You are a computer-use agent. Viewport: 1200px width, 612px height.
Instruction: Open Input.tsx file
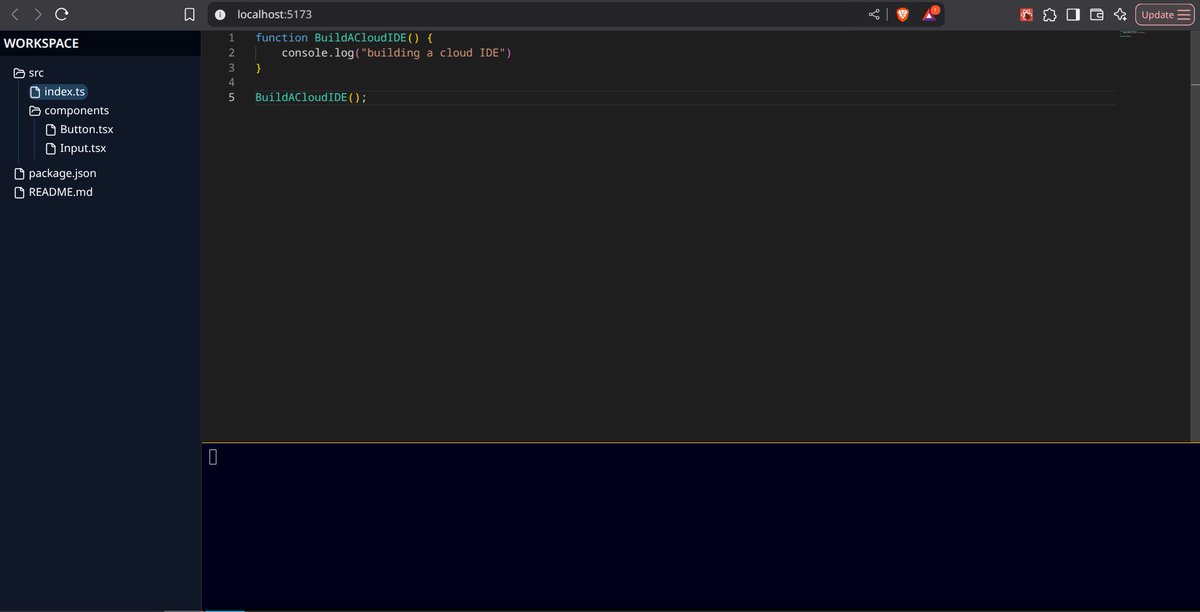(76, 148)
